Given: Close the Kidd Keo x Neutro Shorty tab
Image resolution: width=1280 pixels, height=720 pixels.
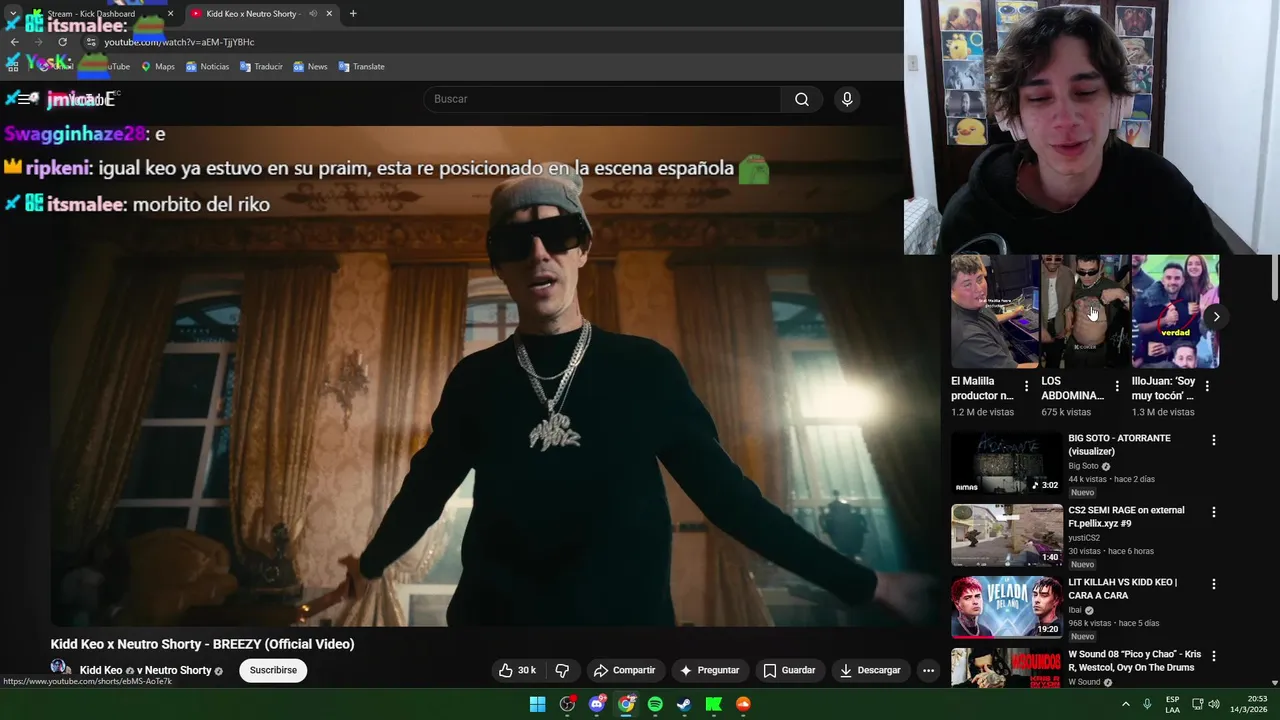Looking at the screenshot, I should (329, 14).
